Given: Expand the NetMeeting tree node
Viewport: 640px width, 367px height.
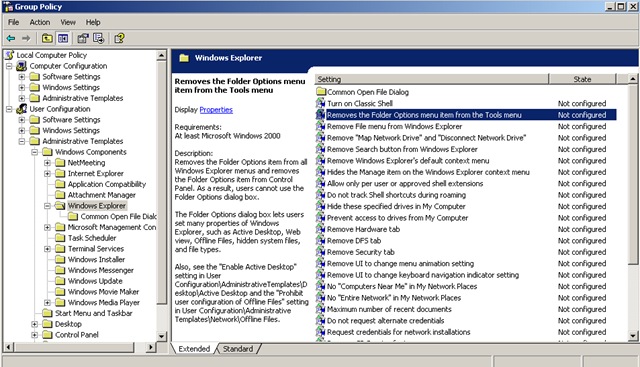Looking at the screenshot, I should [47, 162].
